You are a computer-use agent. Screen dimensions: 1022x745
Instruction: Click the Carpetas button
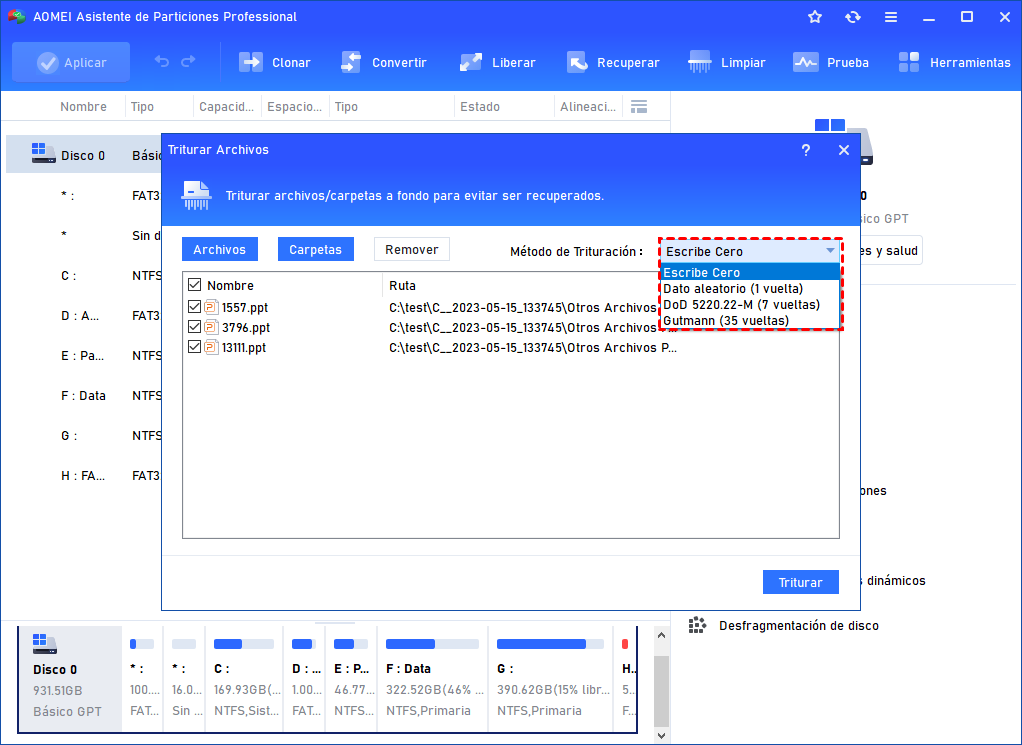click(315, 249)
